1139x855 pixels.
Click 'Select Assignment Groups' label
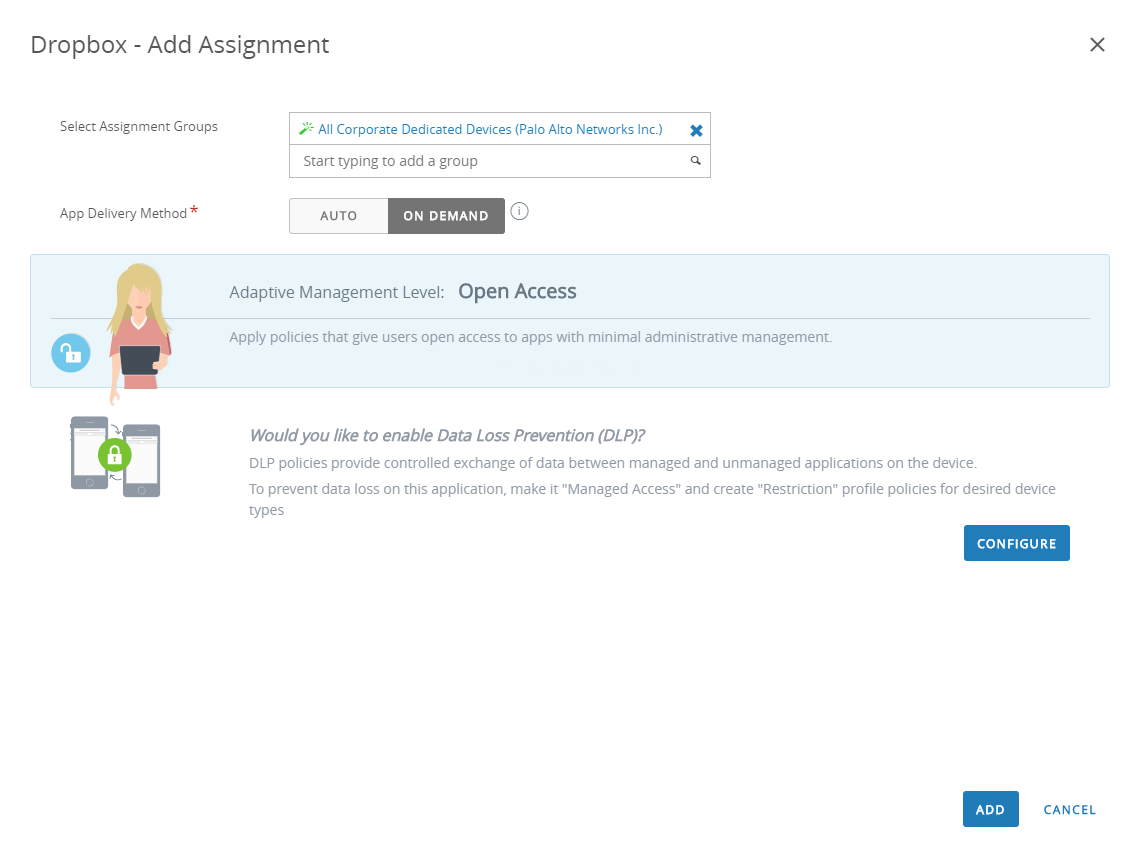(x=139, y=126)
